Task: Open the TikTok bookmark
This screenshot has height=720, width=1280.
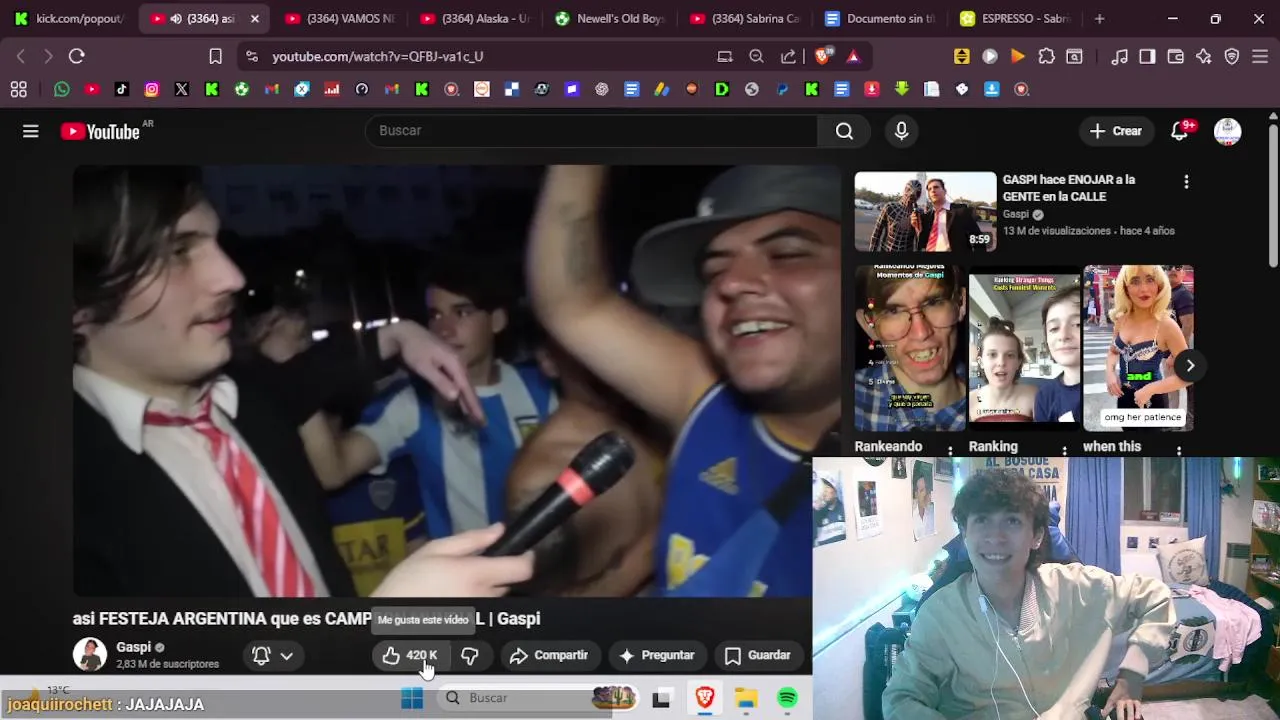Action: pyautogui.click(x=122, y=89)
